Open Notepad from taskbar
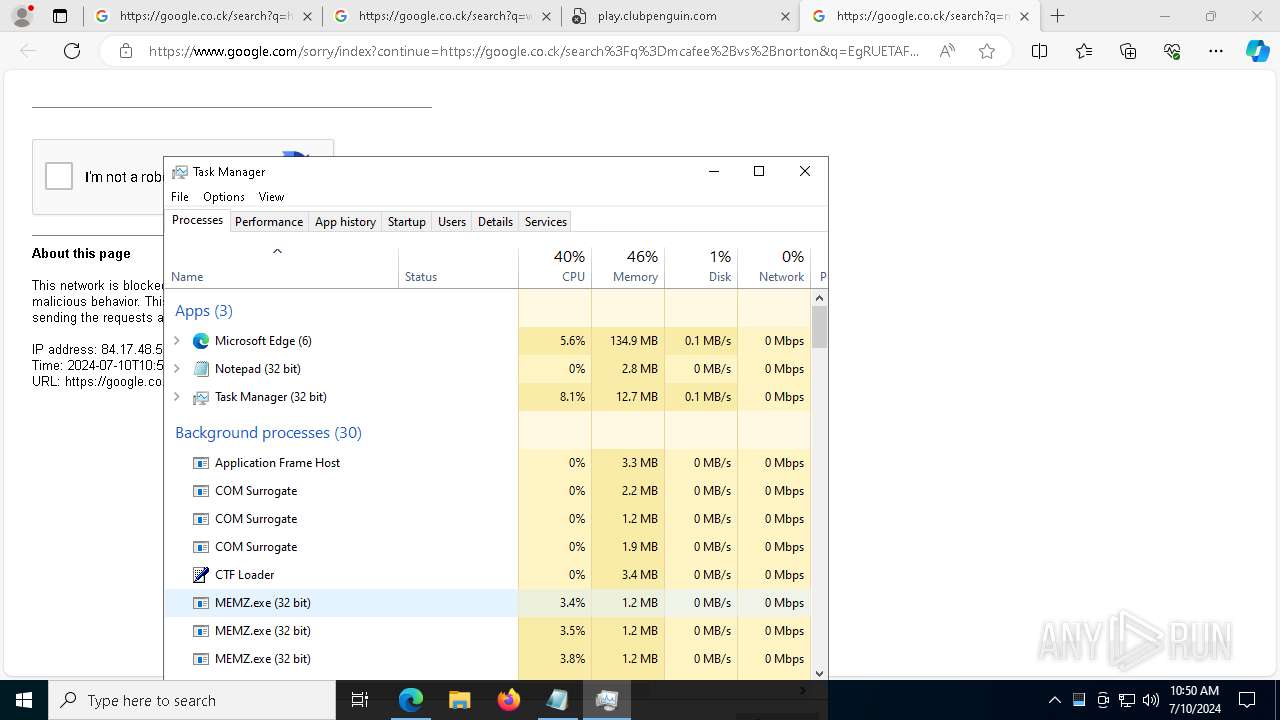This screenshot has width=1280, height=720. [x=557, y=700]
